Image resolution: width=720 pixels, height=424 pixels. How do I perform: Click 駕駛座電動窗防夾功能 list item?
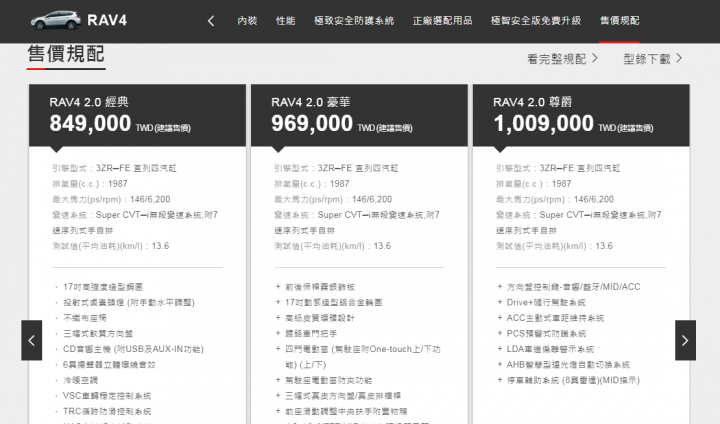pos(329,380)
